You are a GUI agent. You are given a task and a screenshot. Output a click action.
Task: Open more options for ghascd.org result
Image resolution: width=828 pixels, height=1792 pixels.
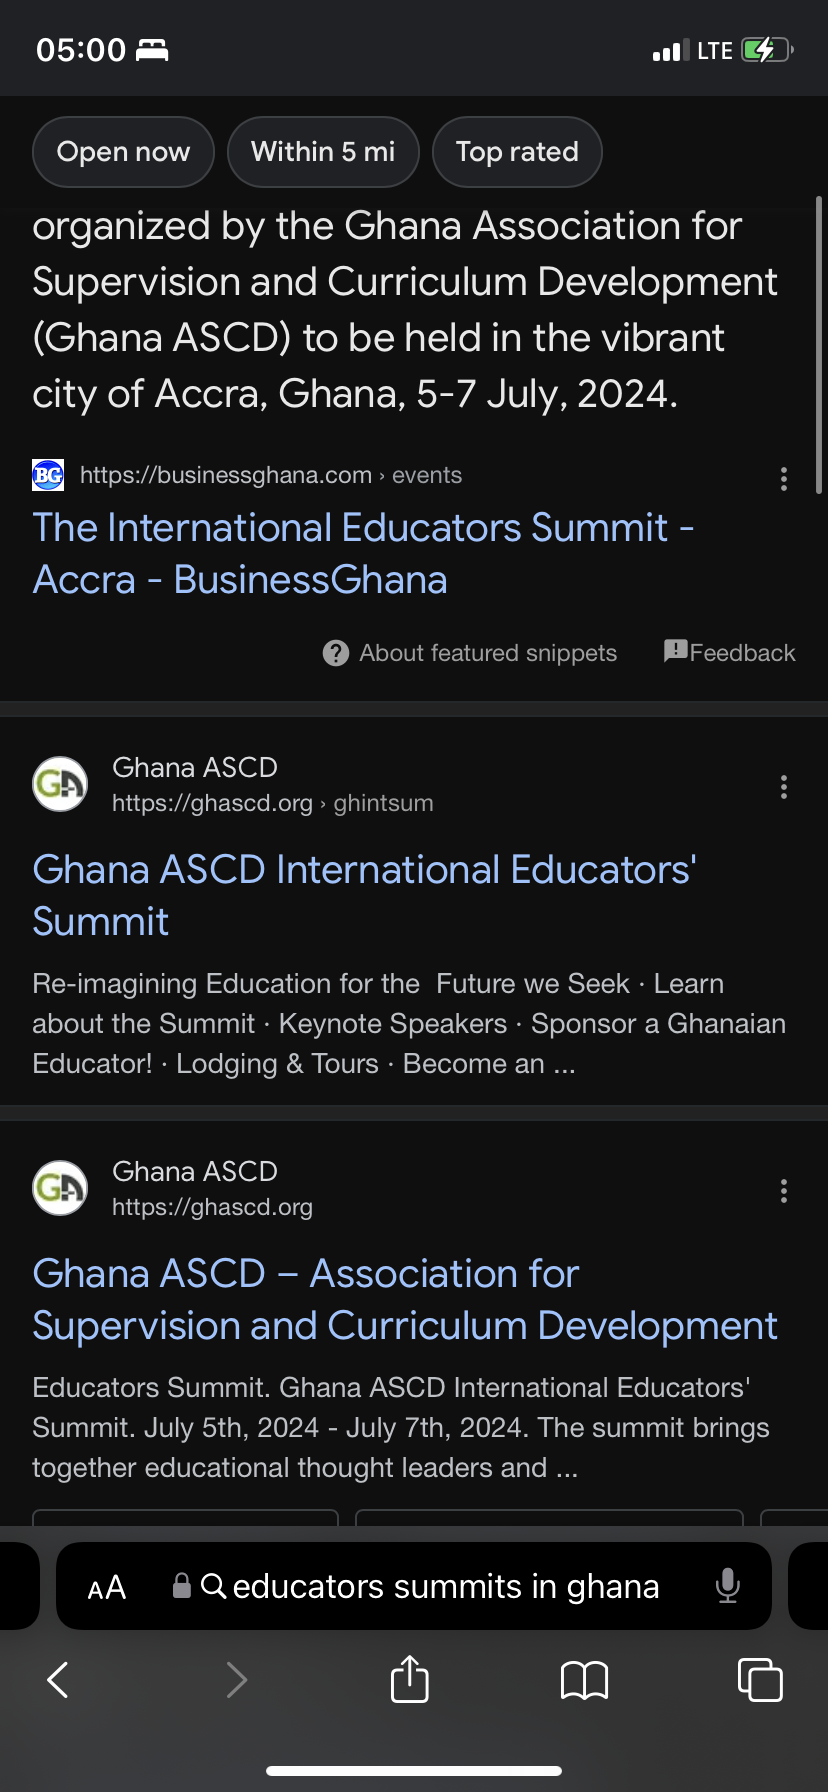click(x=784, y=1191)
